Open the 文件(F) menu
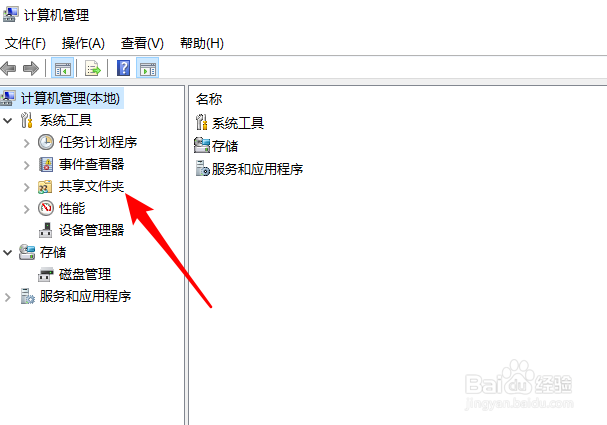Screen dimensions: 607x425 pos(25,43)
